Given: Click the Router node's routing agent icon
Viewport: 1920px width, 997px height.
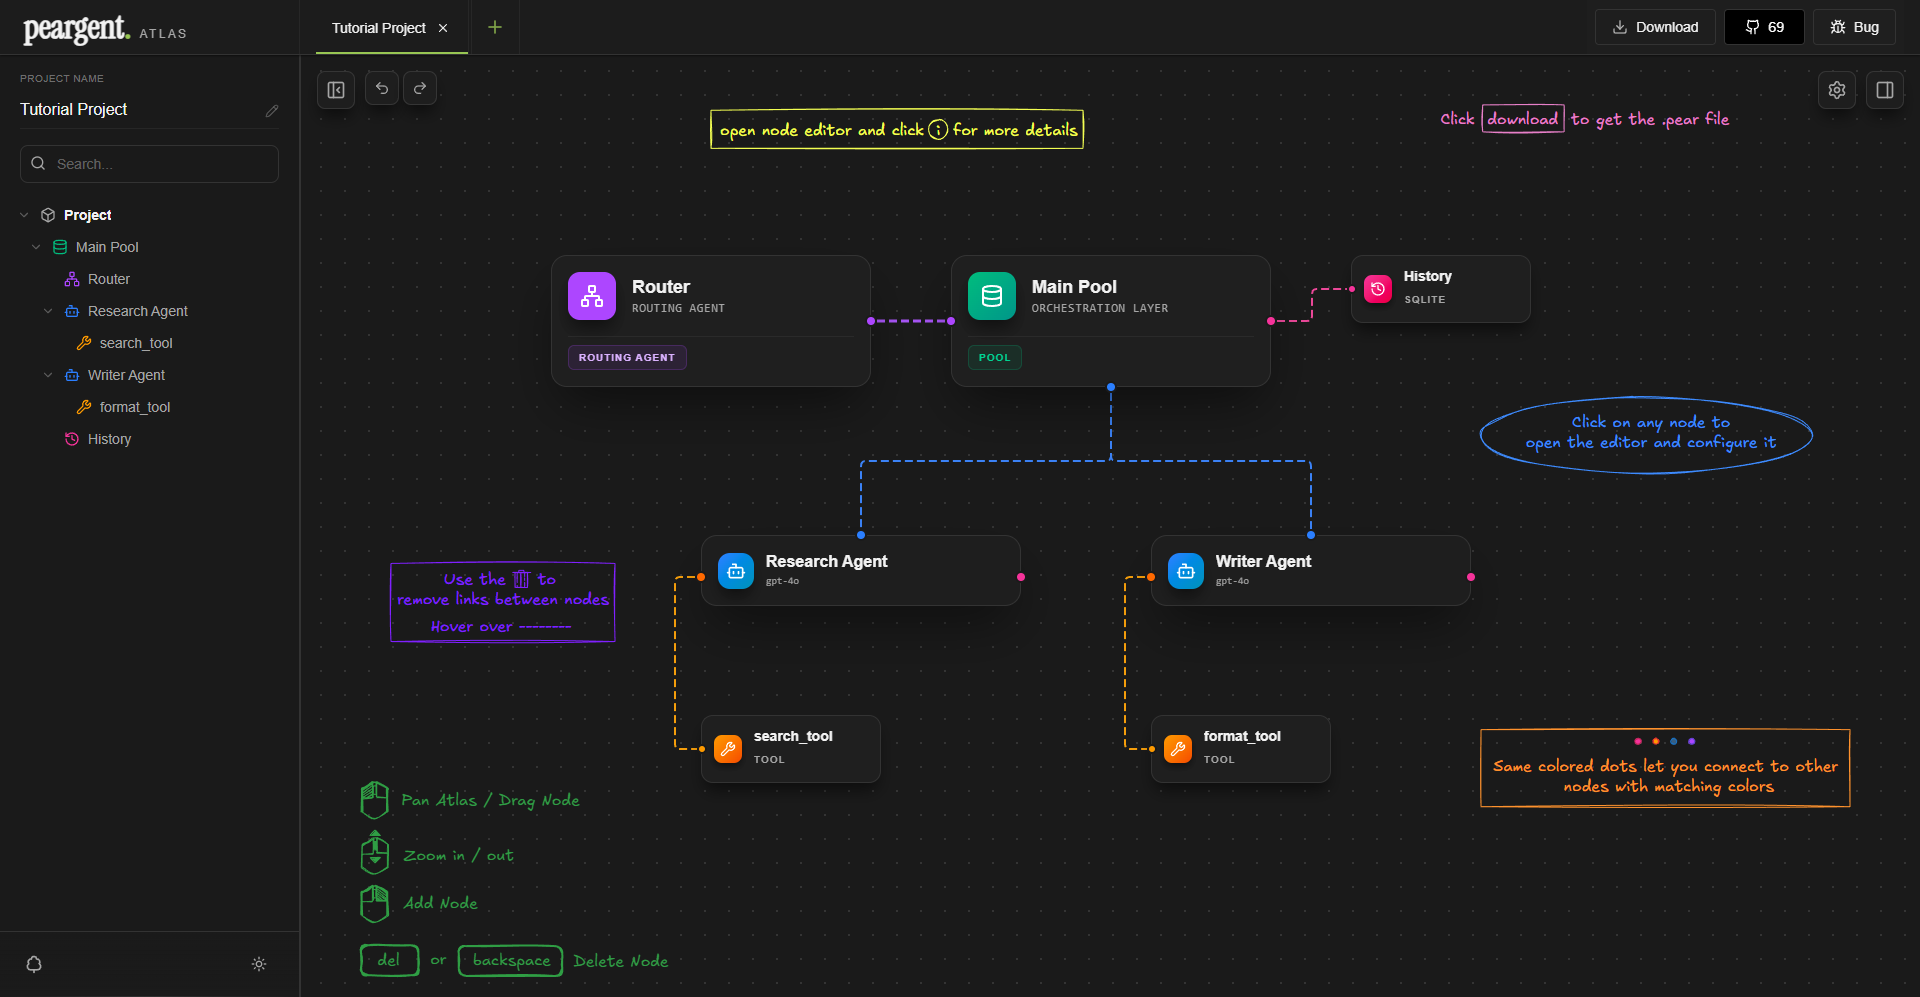Looking at the screenshot, I should coord(591,296).
